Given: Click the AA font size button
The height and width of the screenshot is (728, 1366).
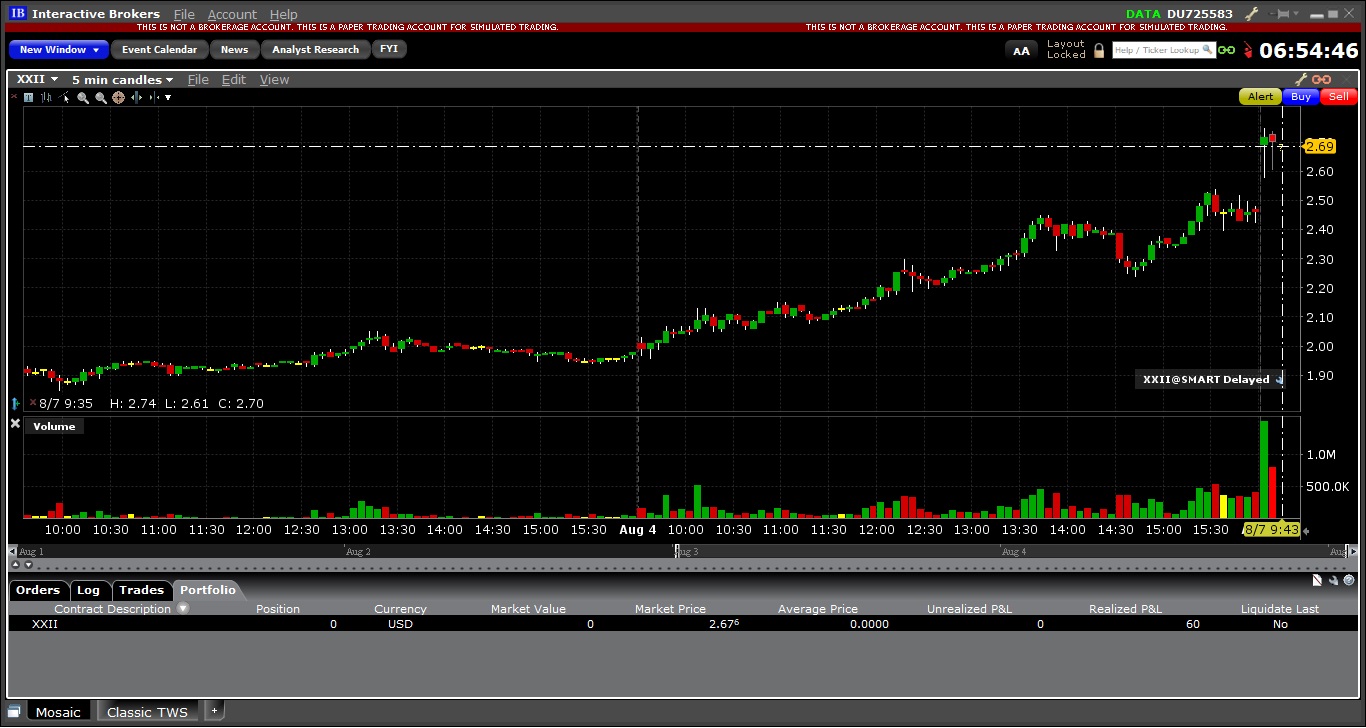Looking at the screenshot, I should (x=1021, y=50).
